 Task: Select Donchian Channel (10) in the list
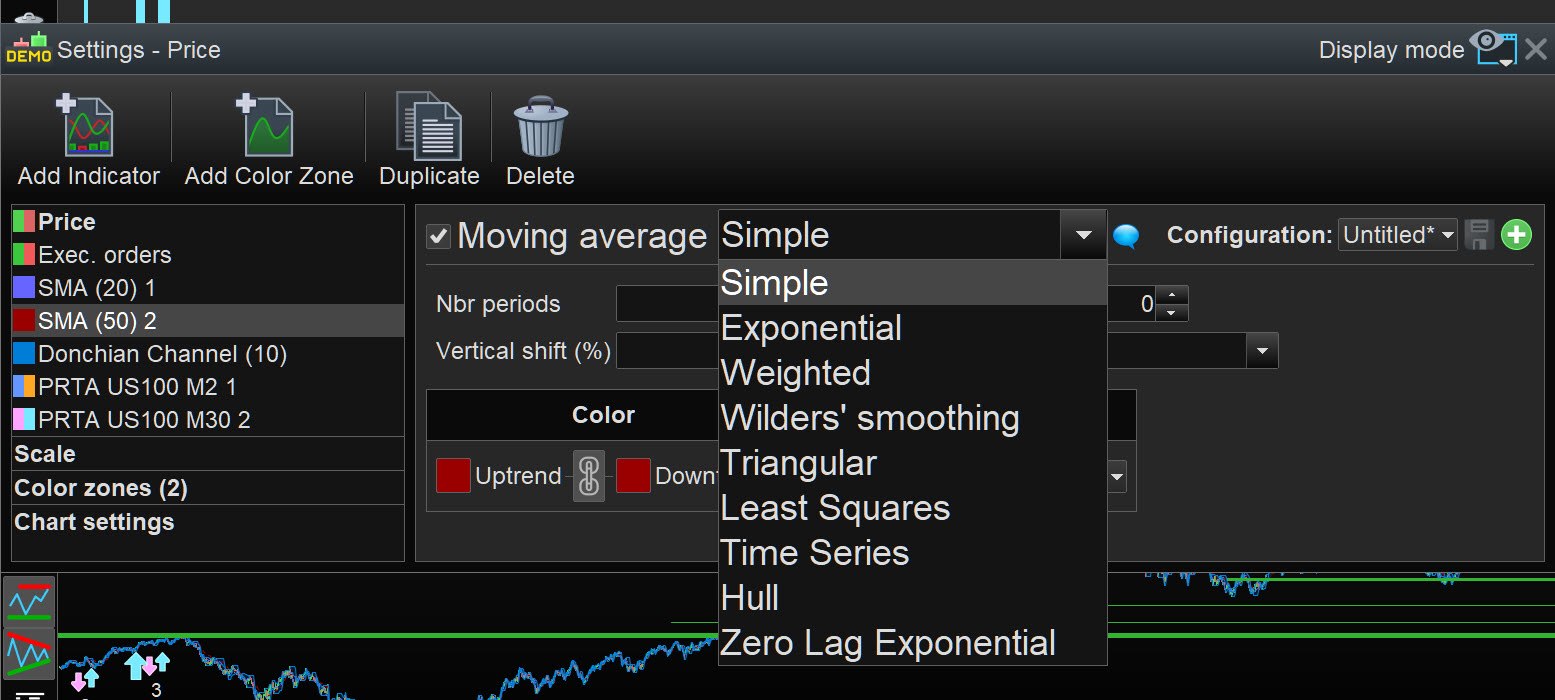[x=162, y=354]
